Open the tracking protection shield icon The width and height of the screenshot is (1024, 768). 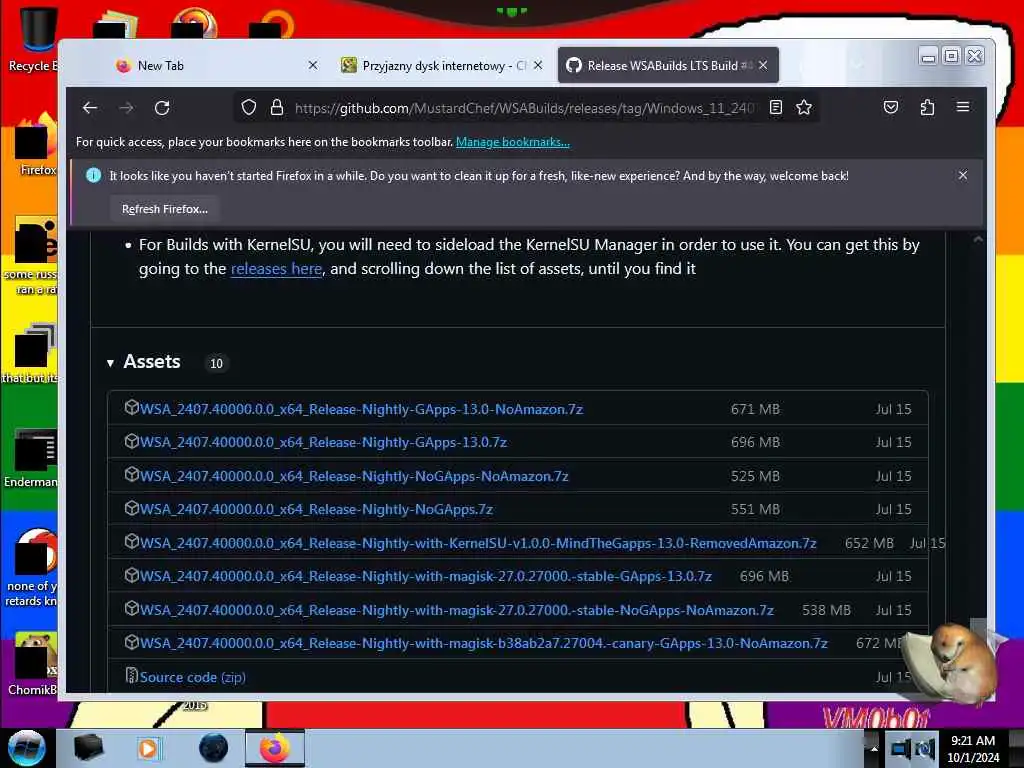[x=249, y=108]
